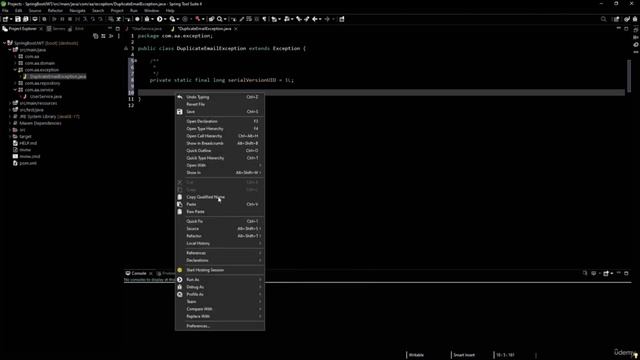Click Open Console icon in Console toolbar
Image resolution: width=640 pixels, height=360 pixels.
(606, 273)
